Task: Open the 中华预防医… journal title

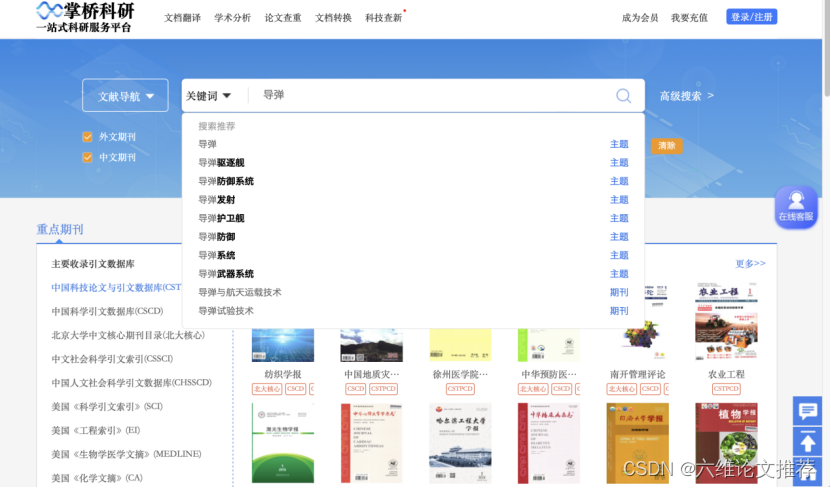Action: tap(549, 375)
